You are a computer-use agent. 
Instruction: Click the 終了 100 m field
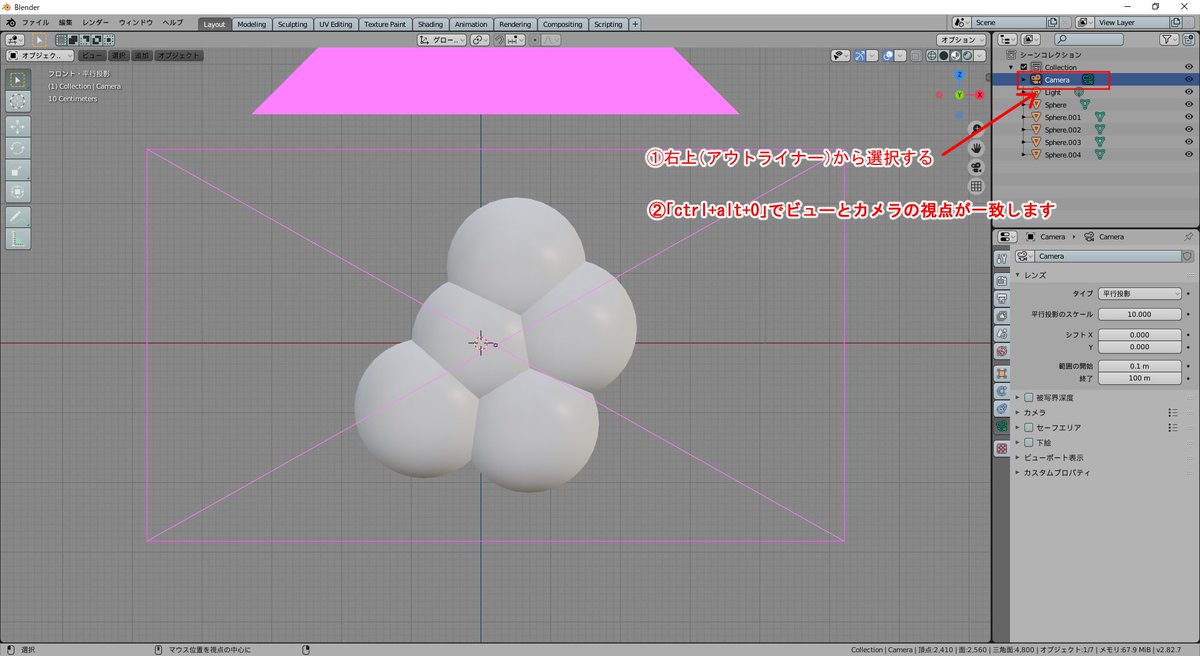pos(1139,378)
